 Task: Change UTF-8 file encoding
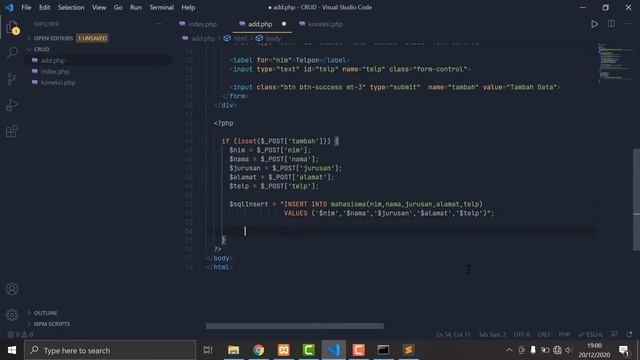click(522, 334)
